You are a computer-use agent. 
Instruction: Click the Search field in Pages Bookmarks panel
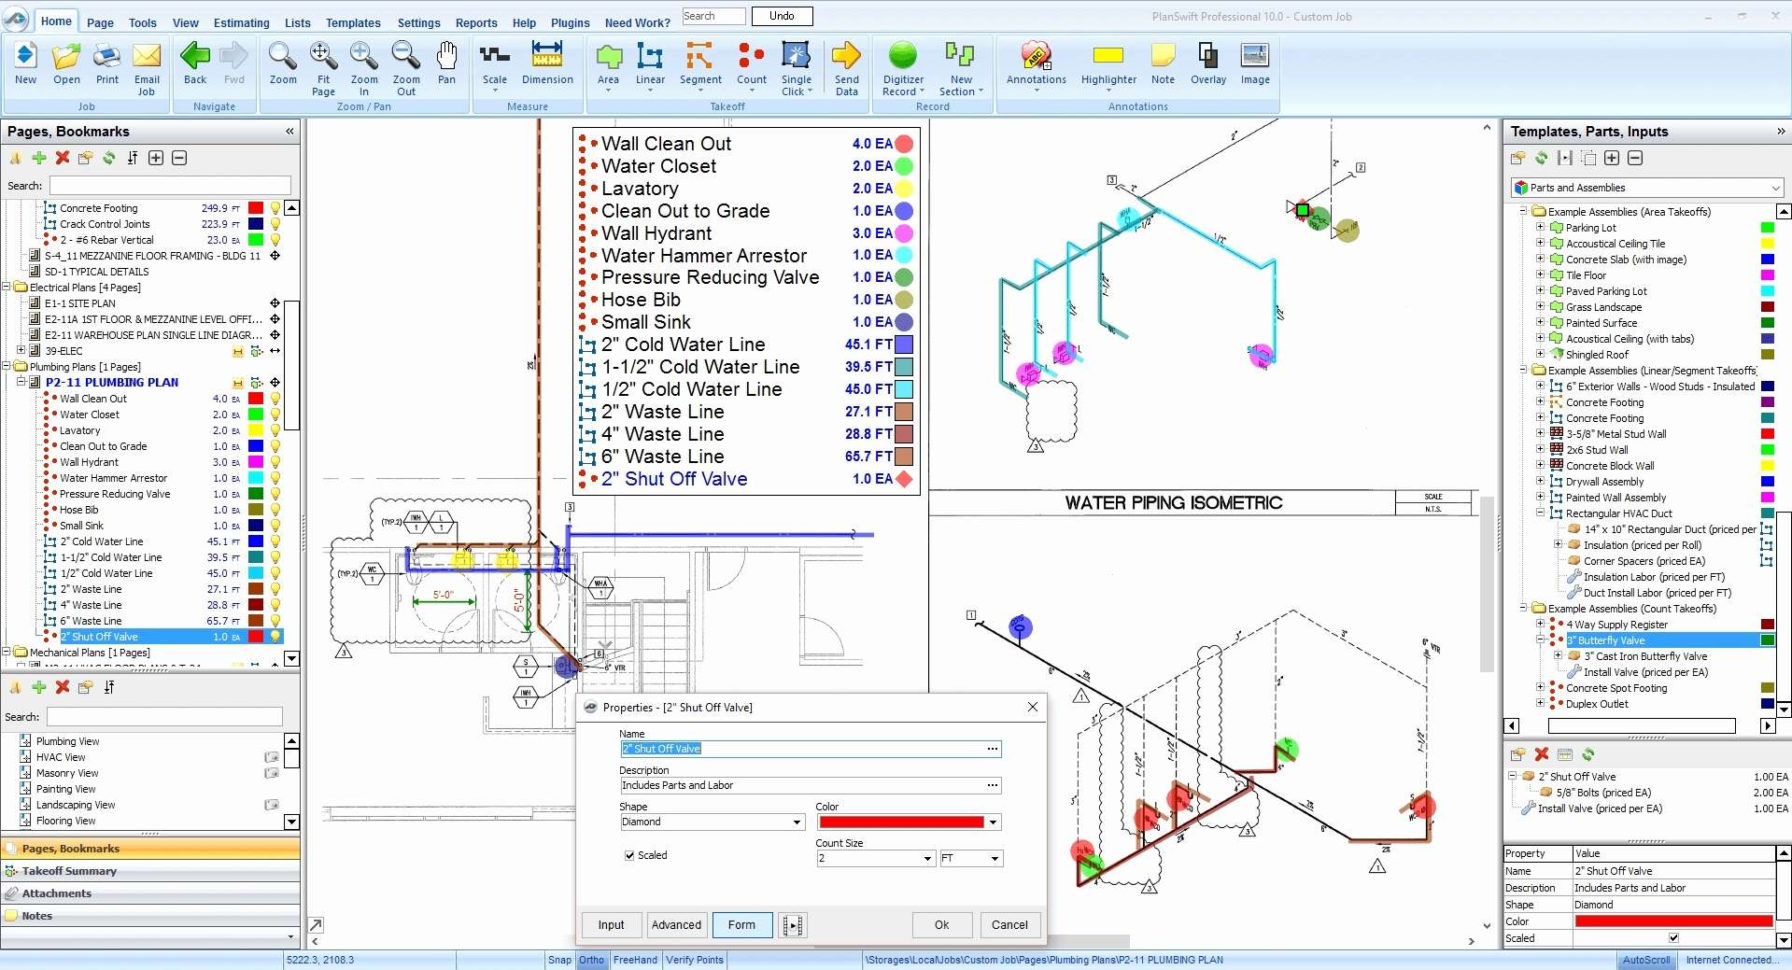point(168,185)
